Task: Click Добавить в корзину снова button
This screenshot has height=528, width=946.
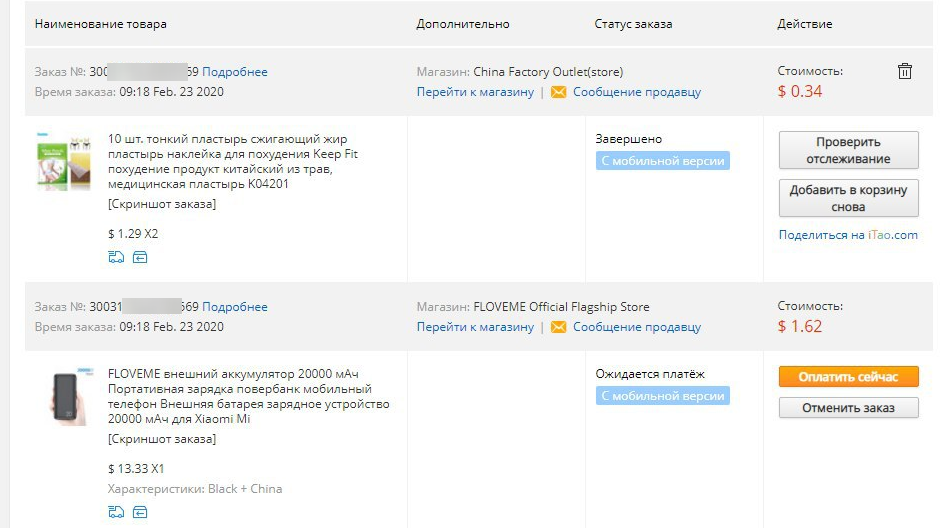Action: pos(848,198)
